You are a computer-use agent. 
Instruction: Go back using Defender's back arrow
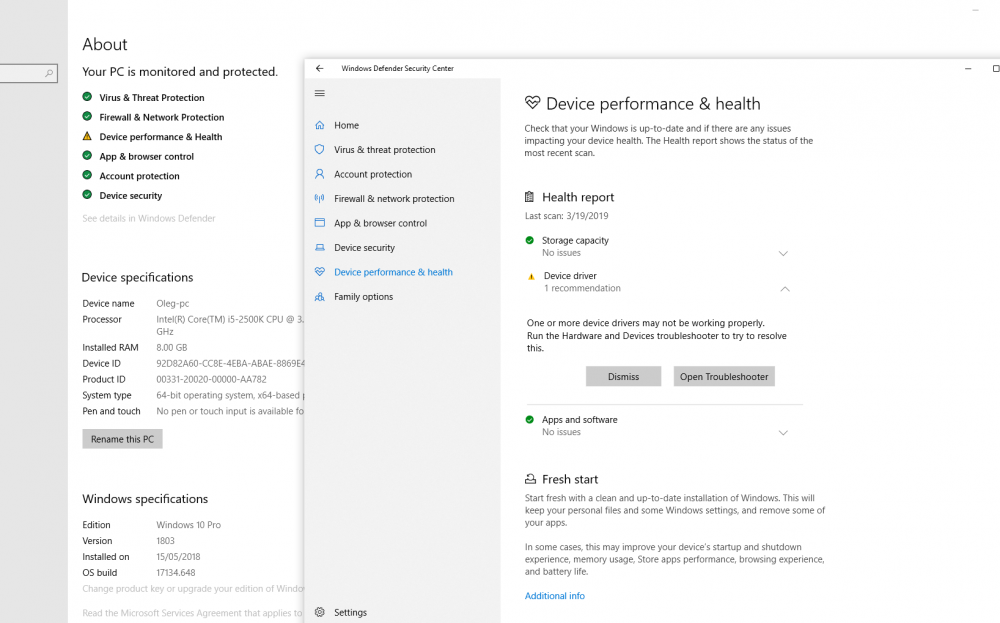320,68
